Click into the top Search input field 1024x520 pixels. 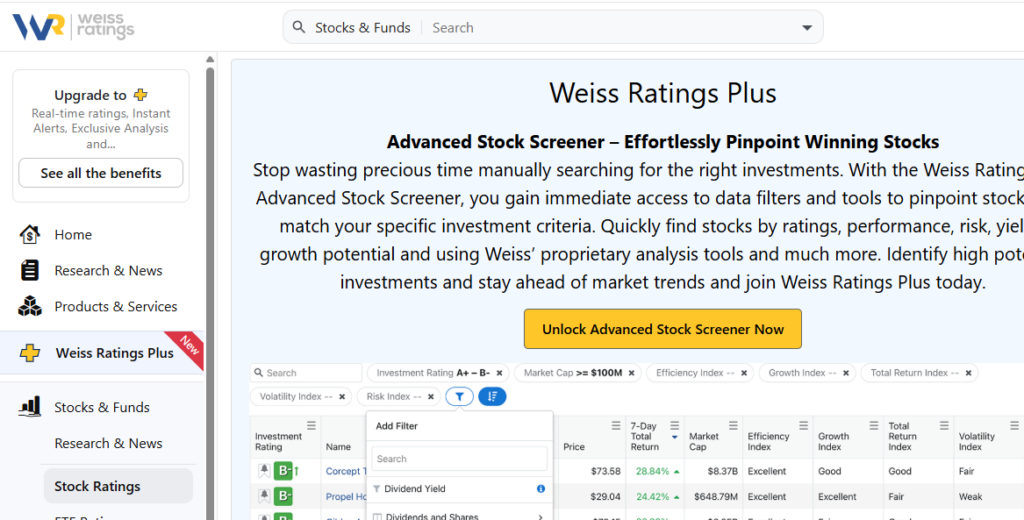610,28
